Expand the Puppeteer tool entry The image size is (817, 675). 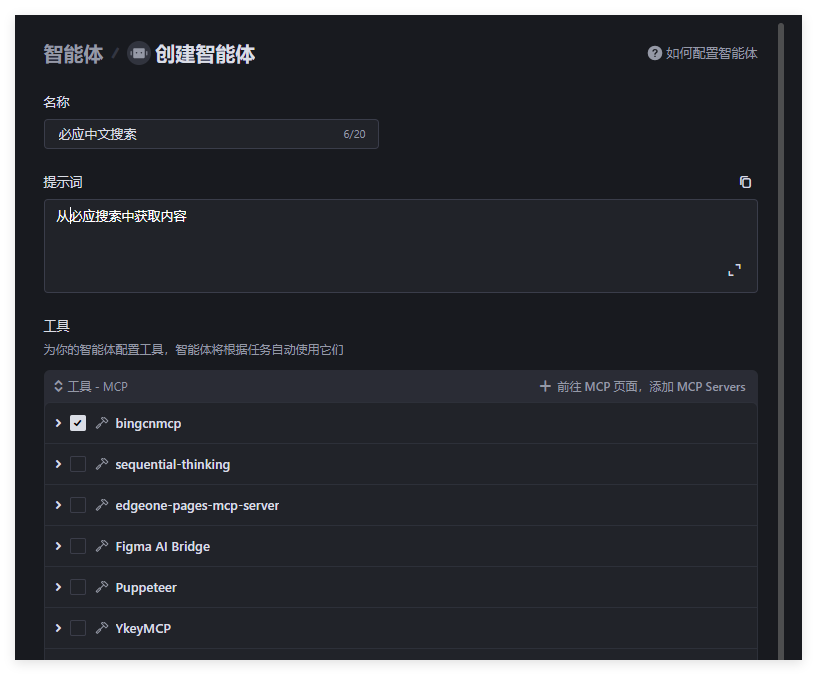[58, 588]
